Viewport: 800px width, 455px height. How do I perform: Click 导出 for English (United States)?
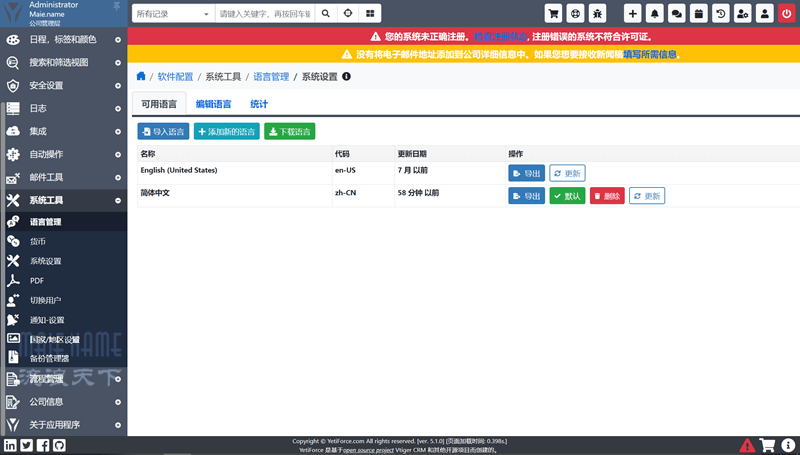tap(527, 173)
